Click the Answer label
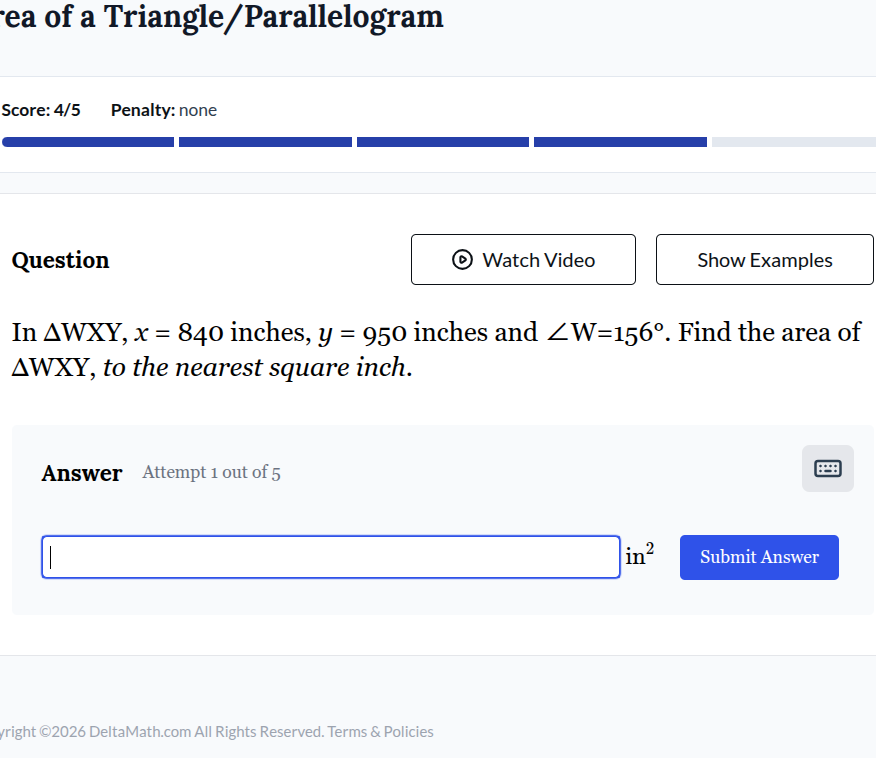Screen dimensions: 876x758 coord(82,473)
